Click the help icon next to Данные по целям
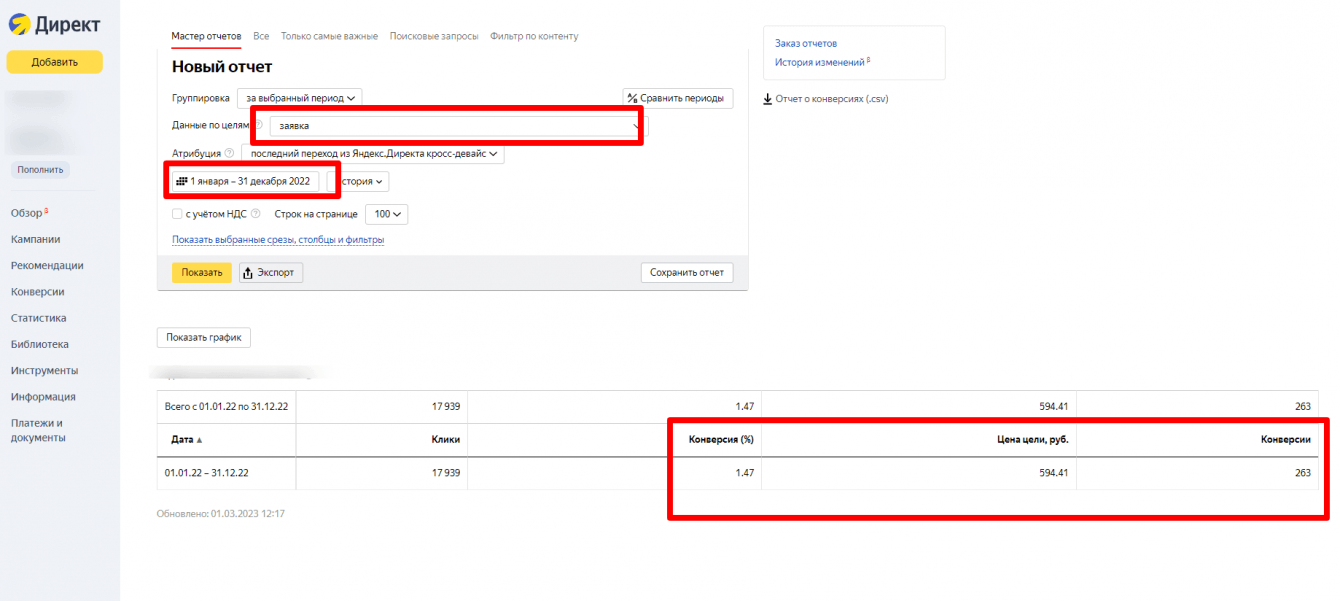 coord(259,126)
